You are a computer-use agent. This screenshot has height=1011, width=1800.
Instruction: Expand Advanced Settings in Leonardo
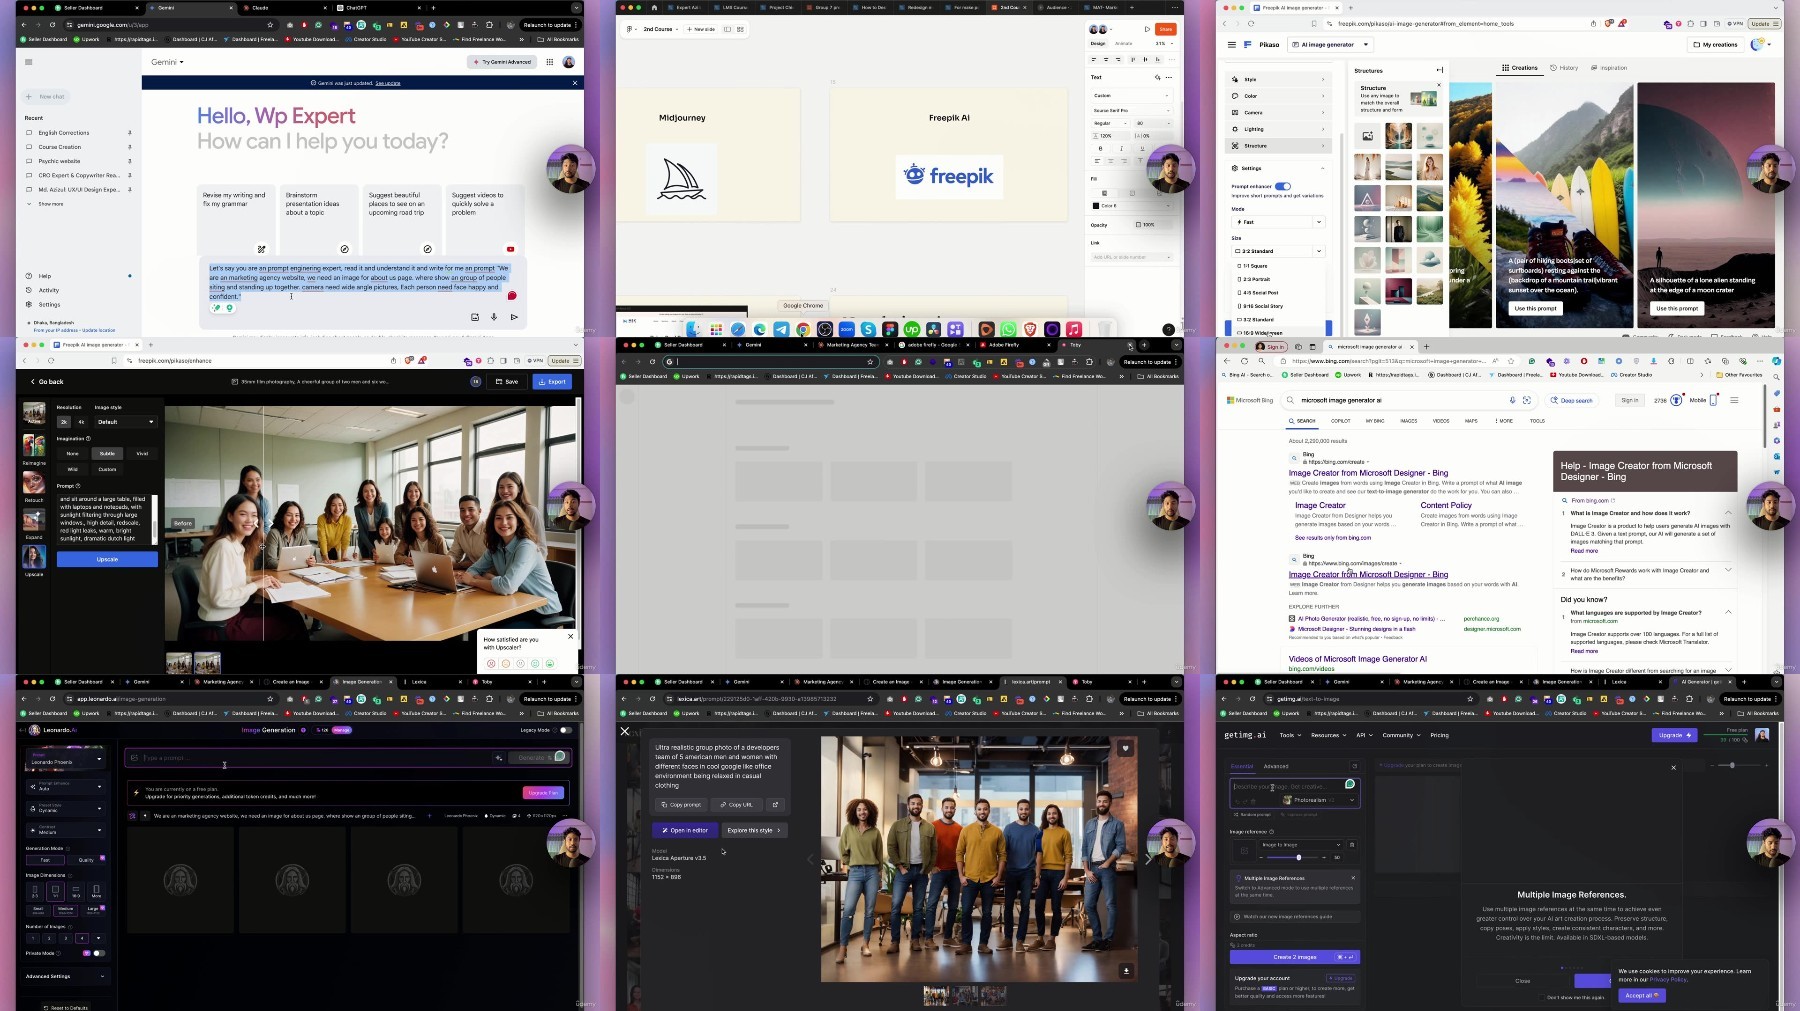click(x=65, y=976)
